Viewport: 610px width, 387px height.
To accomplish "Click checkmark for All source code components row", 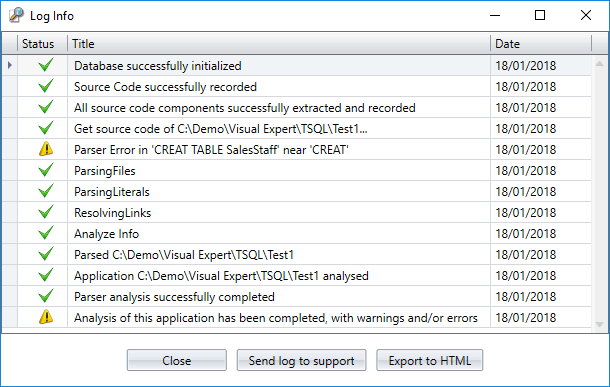I will coord(46,107).
